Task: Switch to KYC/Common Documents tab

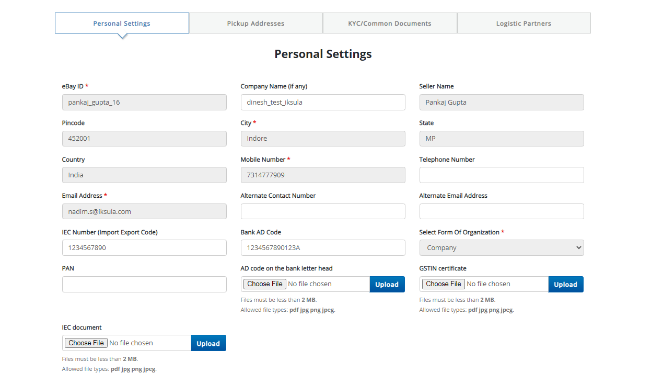Action: click(x=389, y=23)
